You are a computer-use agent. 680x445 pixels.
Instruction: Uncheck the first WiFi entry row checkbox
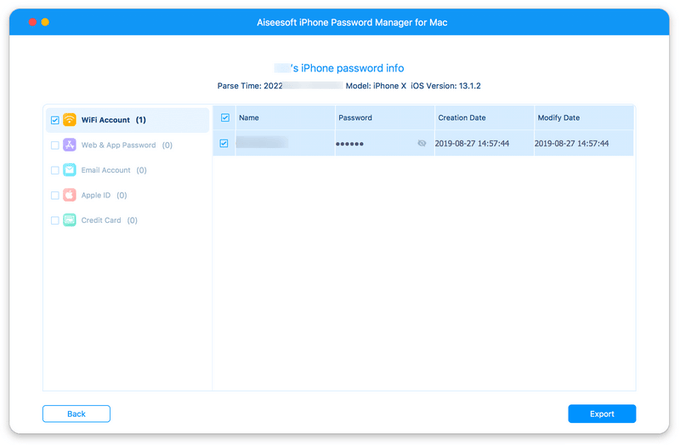(x=225, y=144)
